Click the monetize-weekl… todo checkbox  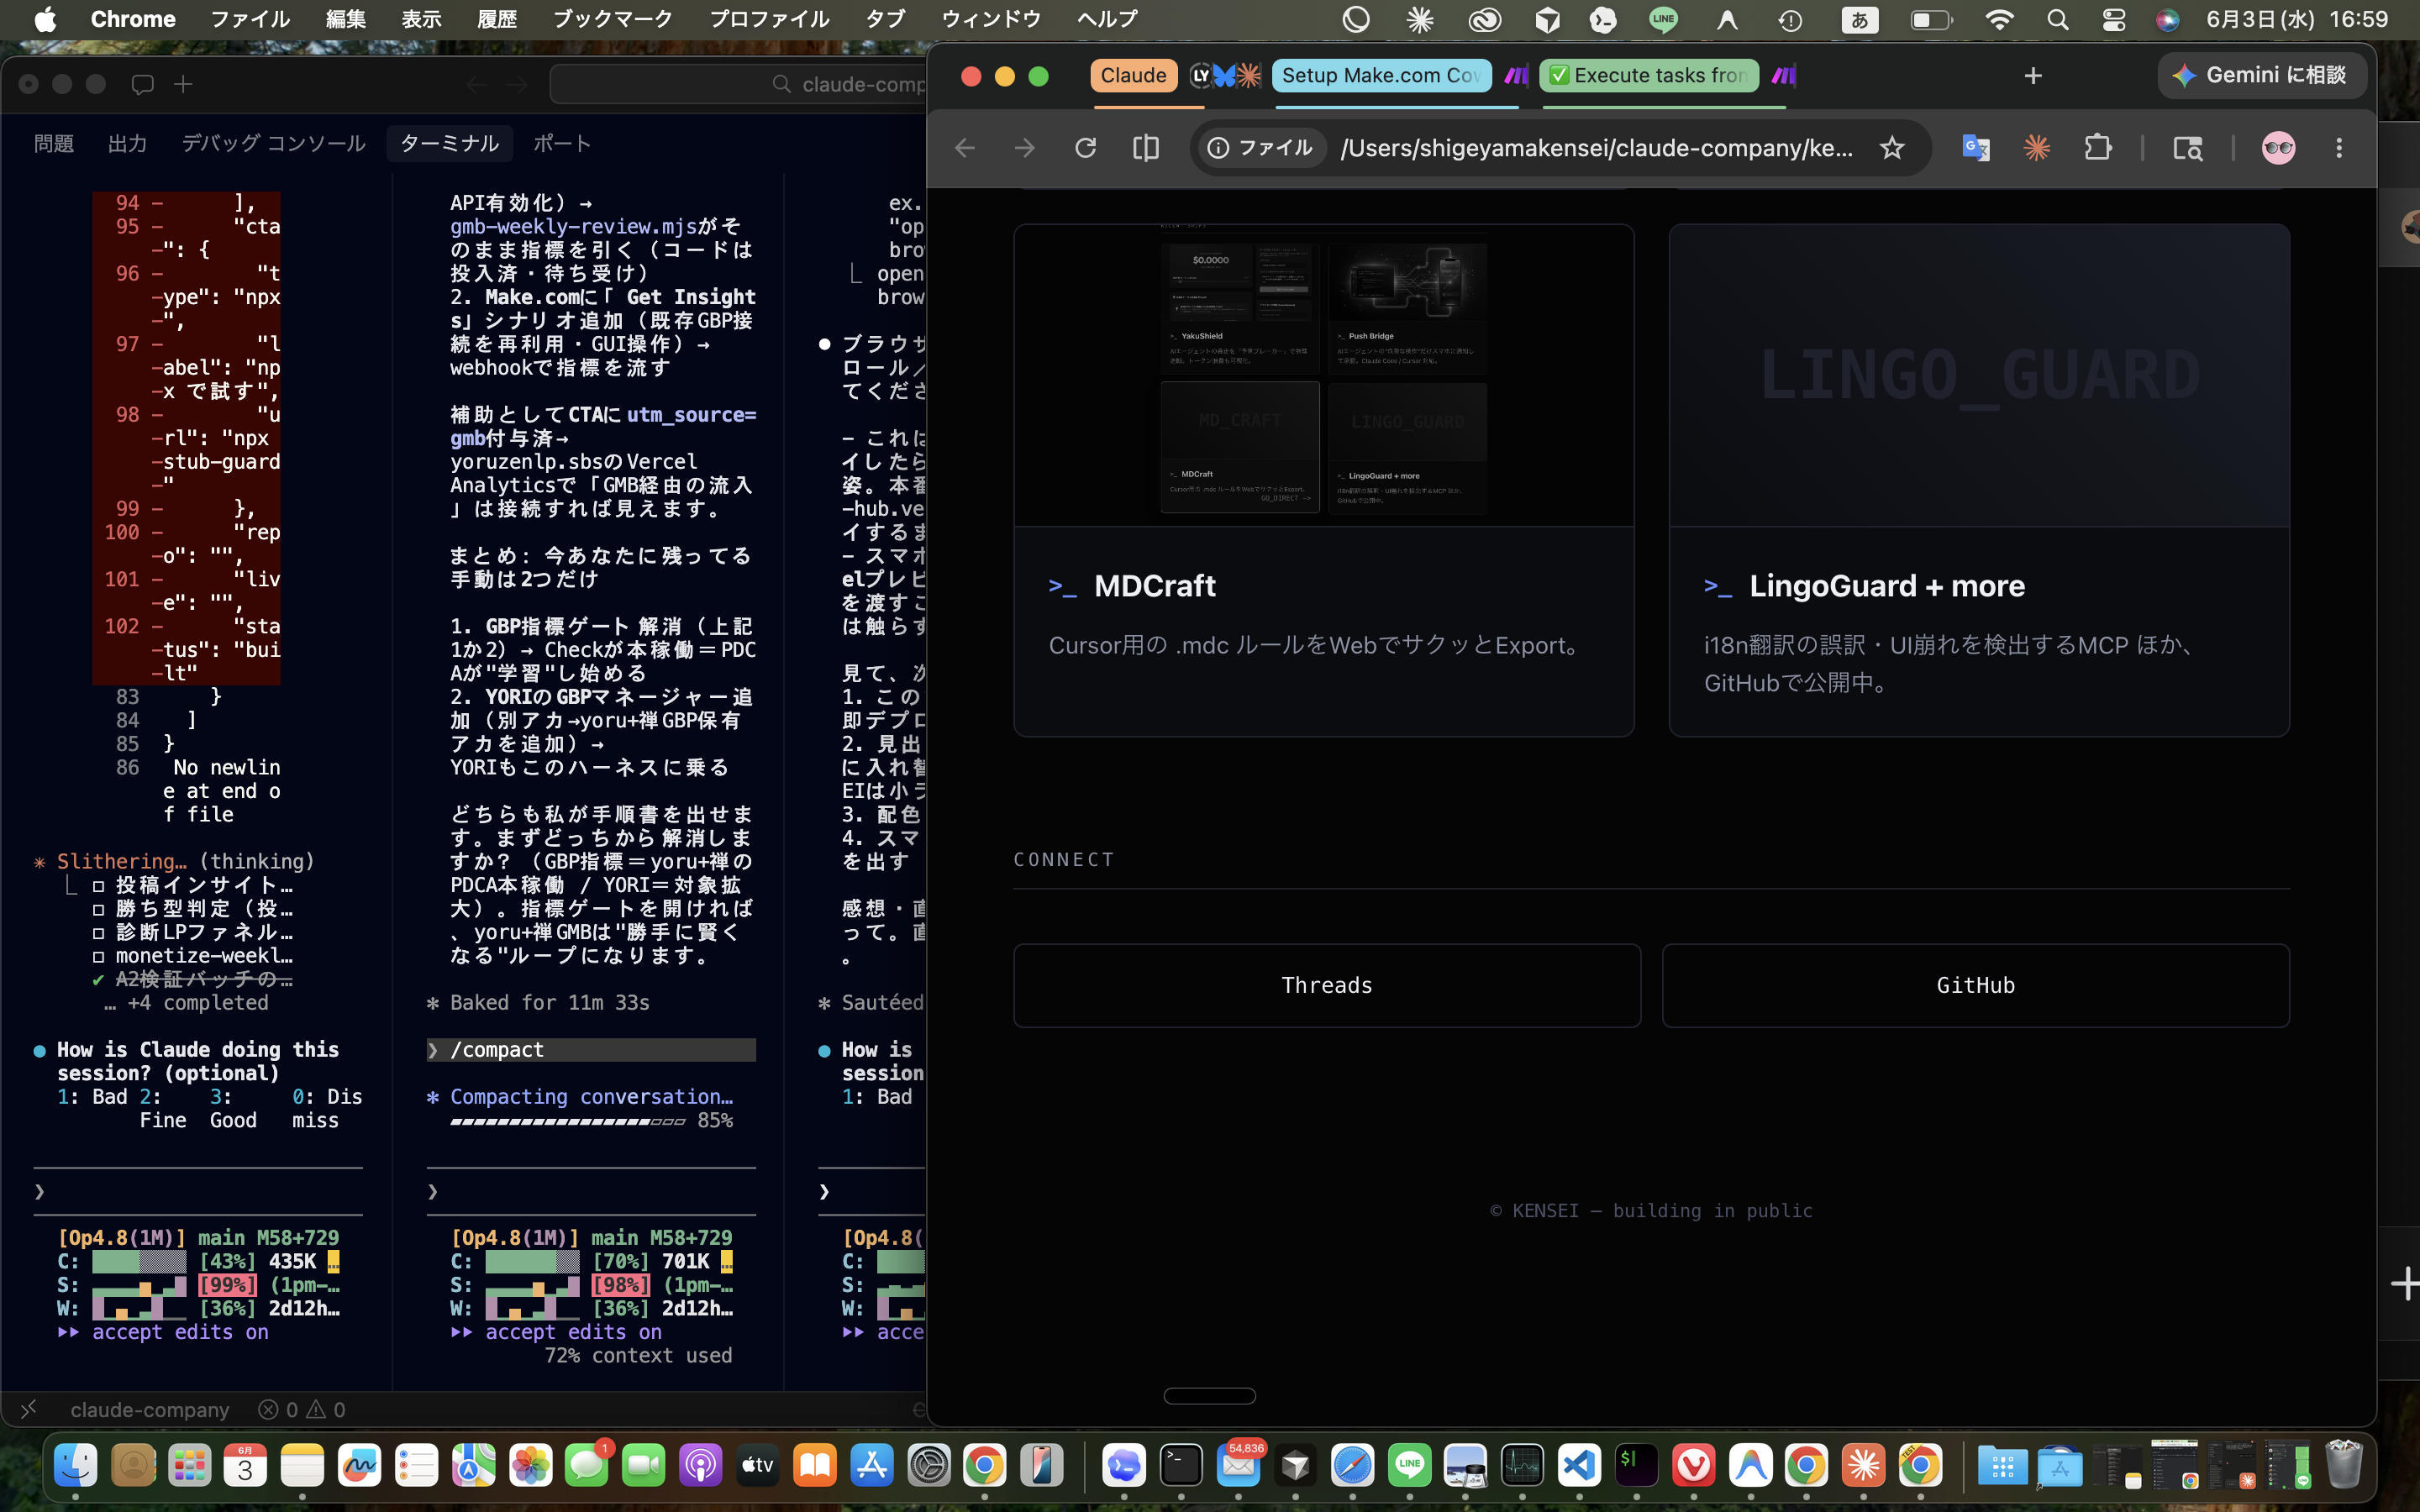point(99,956)
